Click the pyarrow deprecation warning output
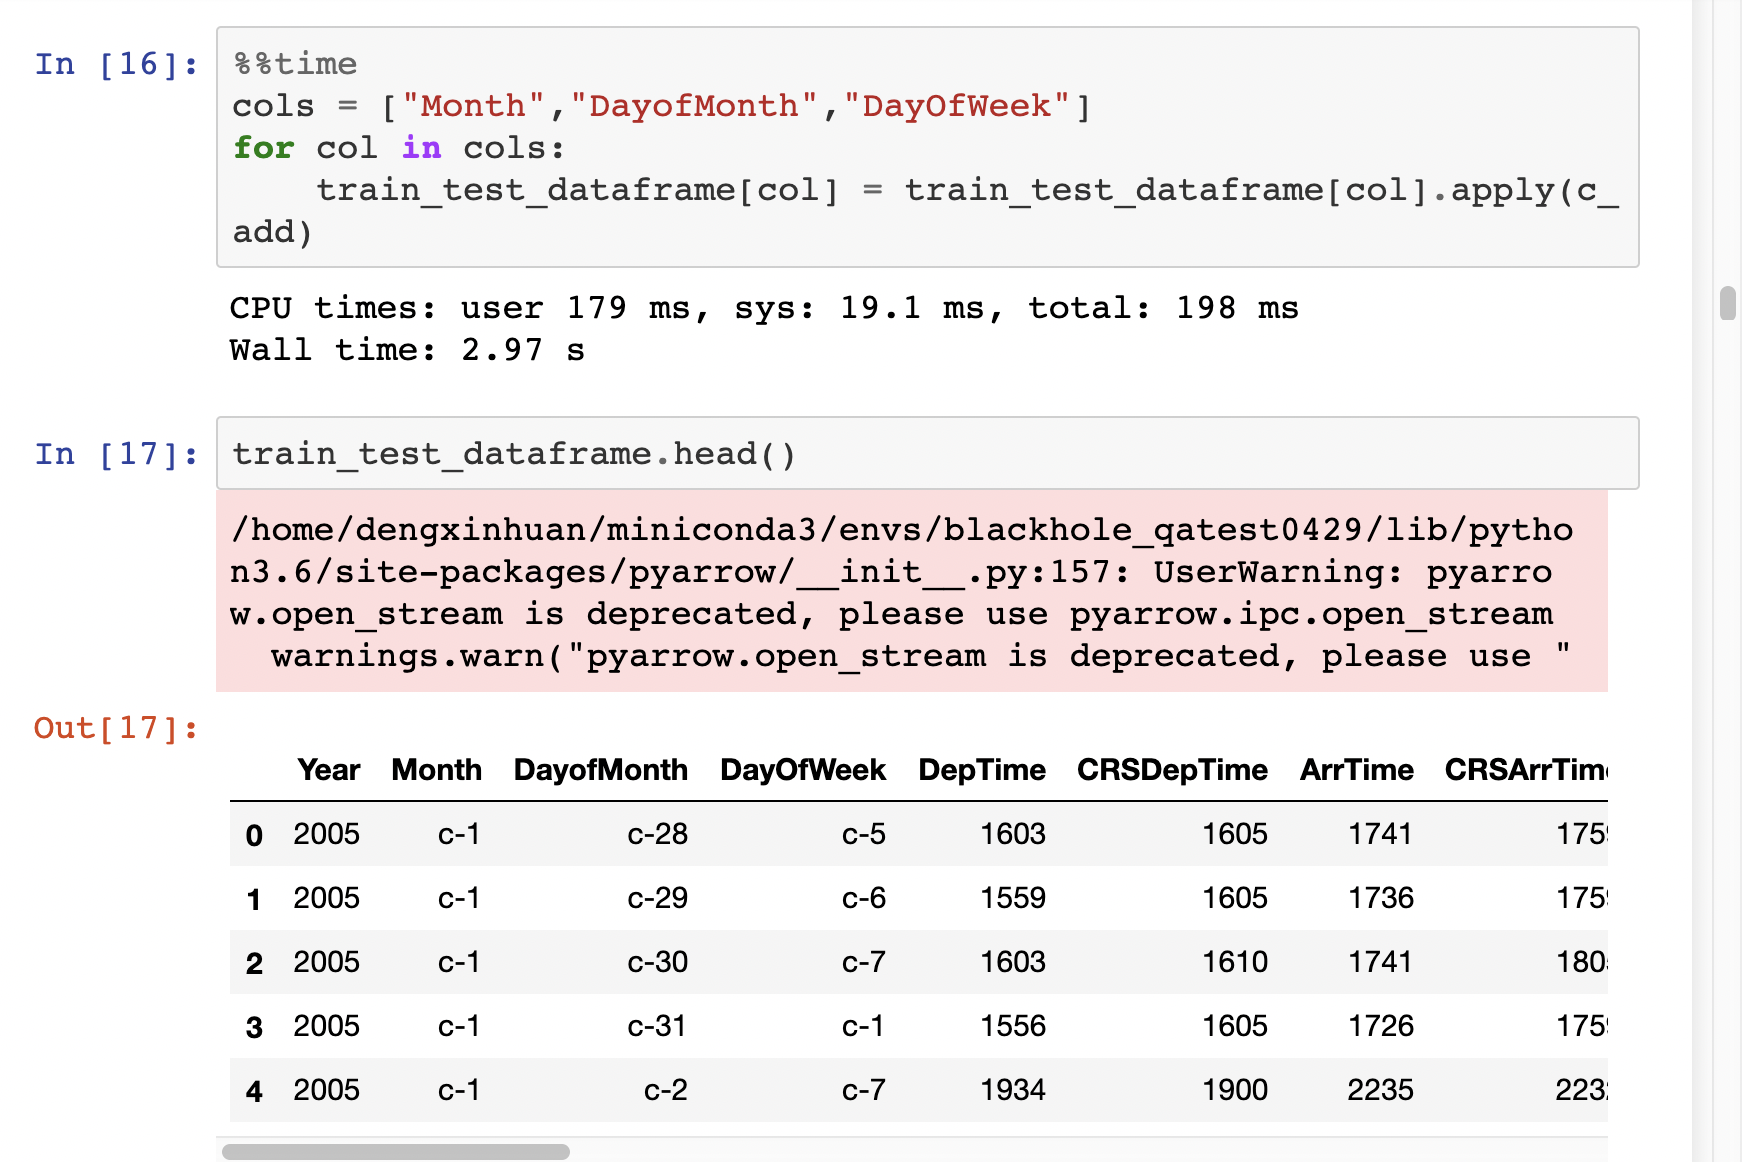This screenshot has height=1162, width=1742. (900, 592)
